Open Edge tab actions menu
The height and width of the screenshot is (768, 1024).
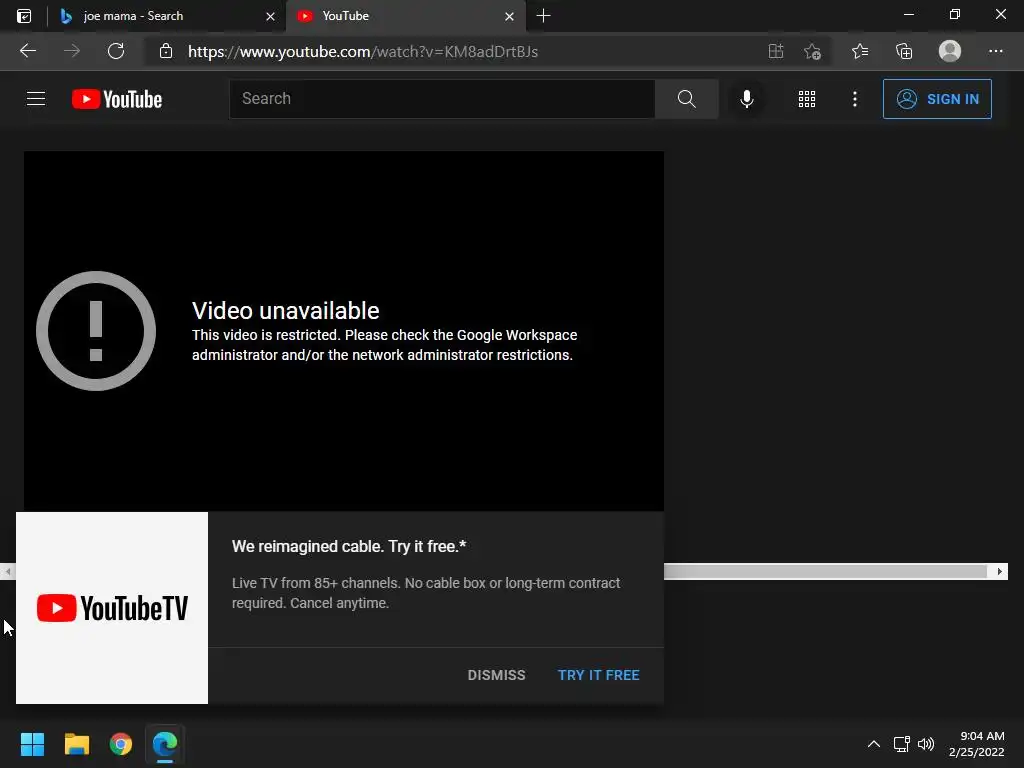coord(24,16)
